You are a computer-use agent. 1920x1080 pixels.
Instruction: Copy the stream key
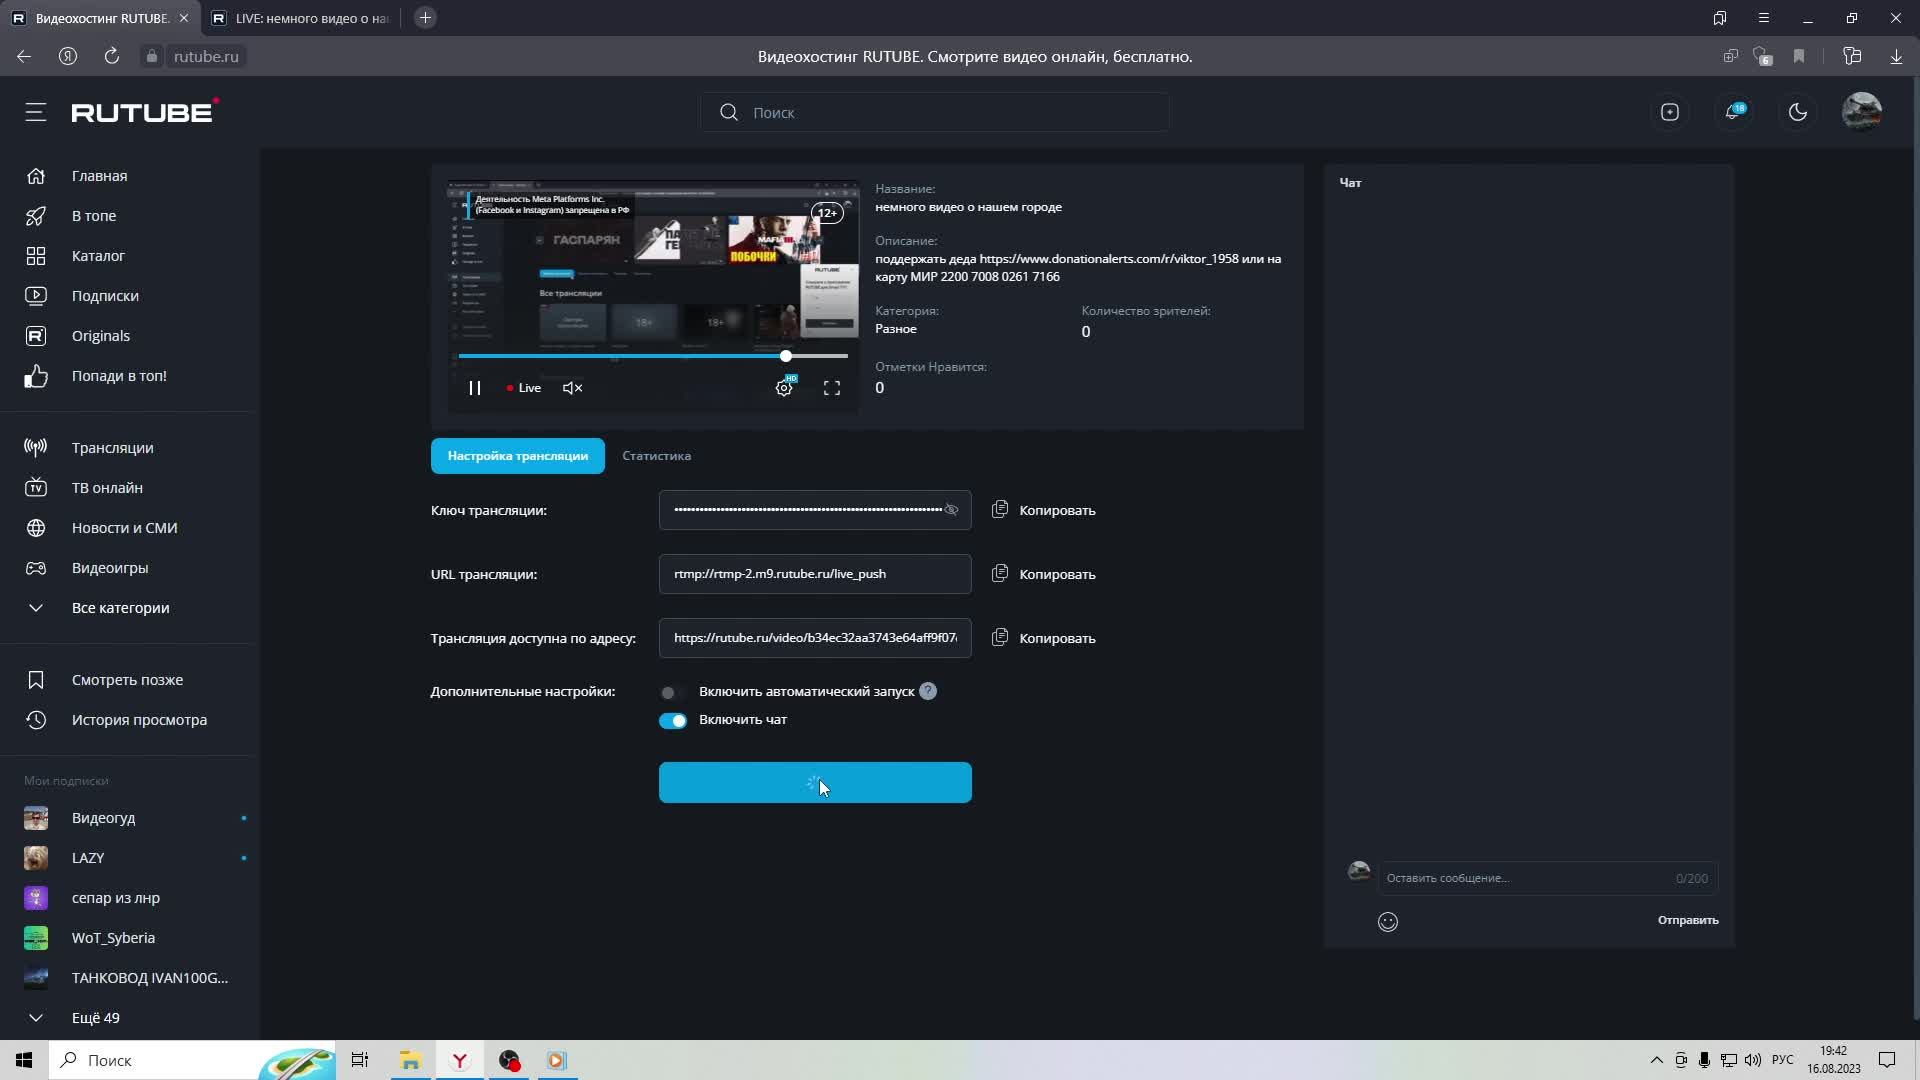coord(1044,510)
